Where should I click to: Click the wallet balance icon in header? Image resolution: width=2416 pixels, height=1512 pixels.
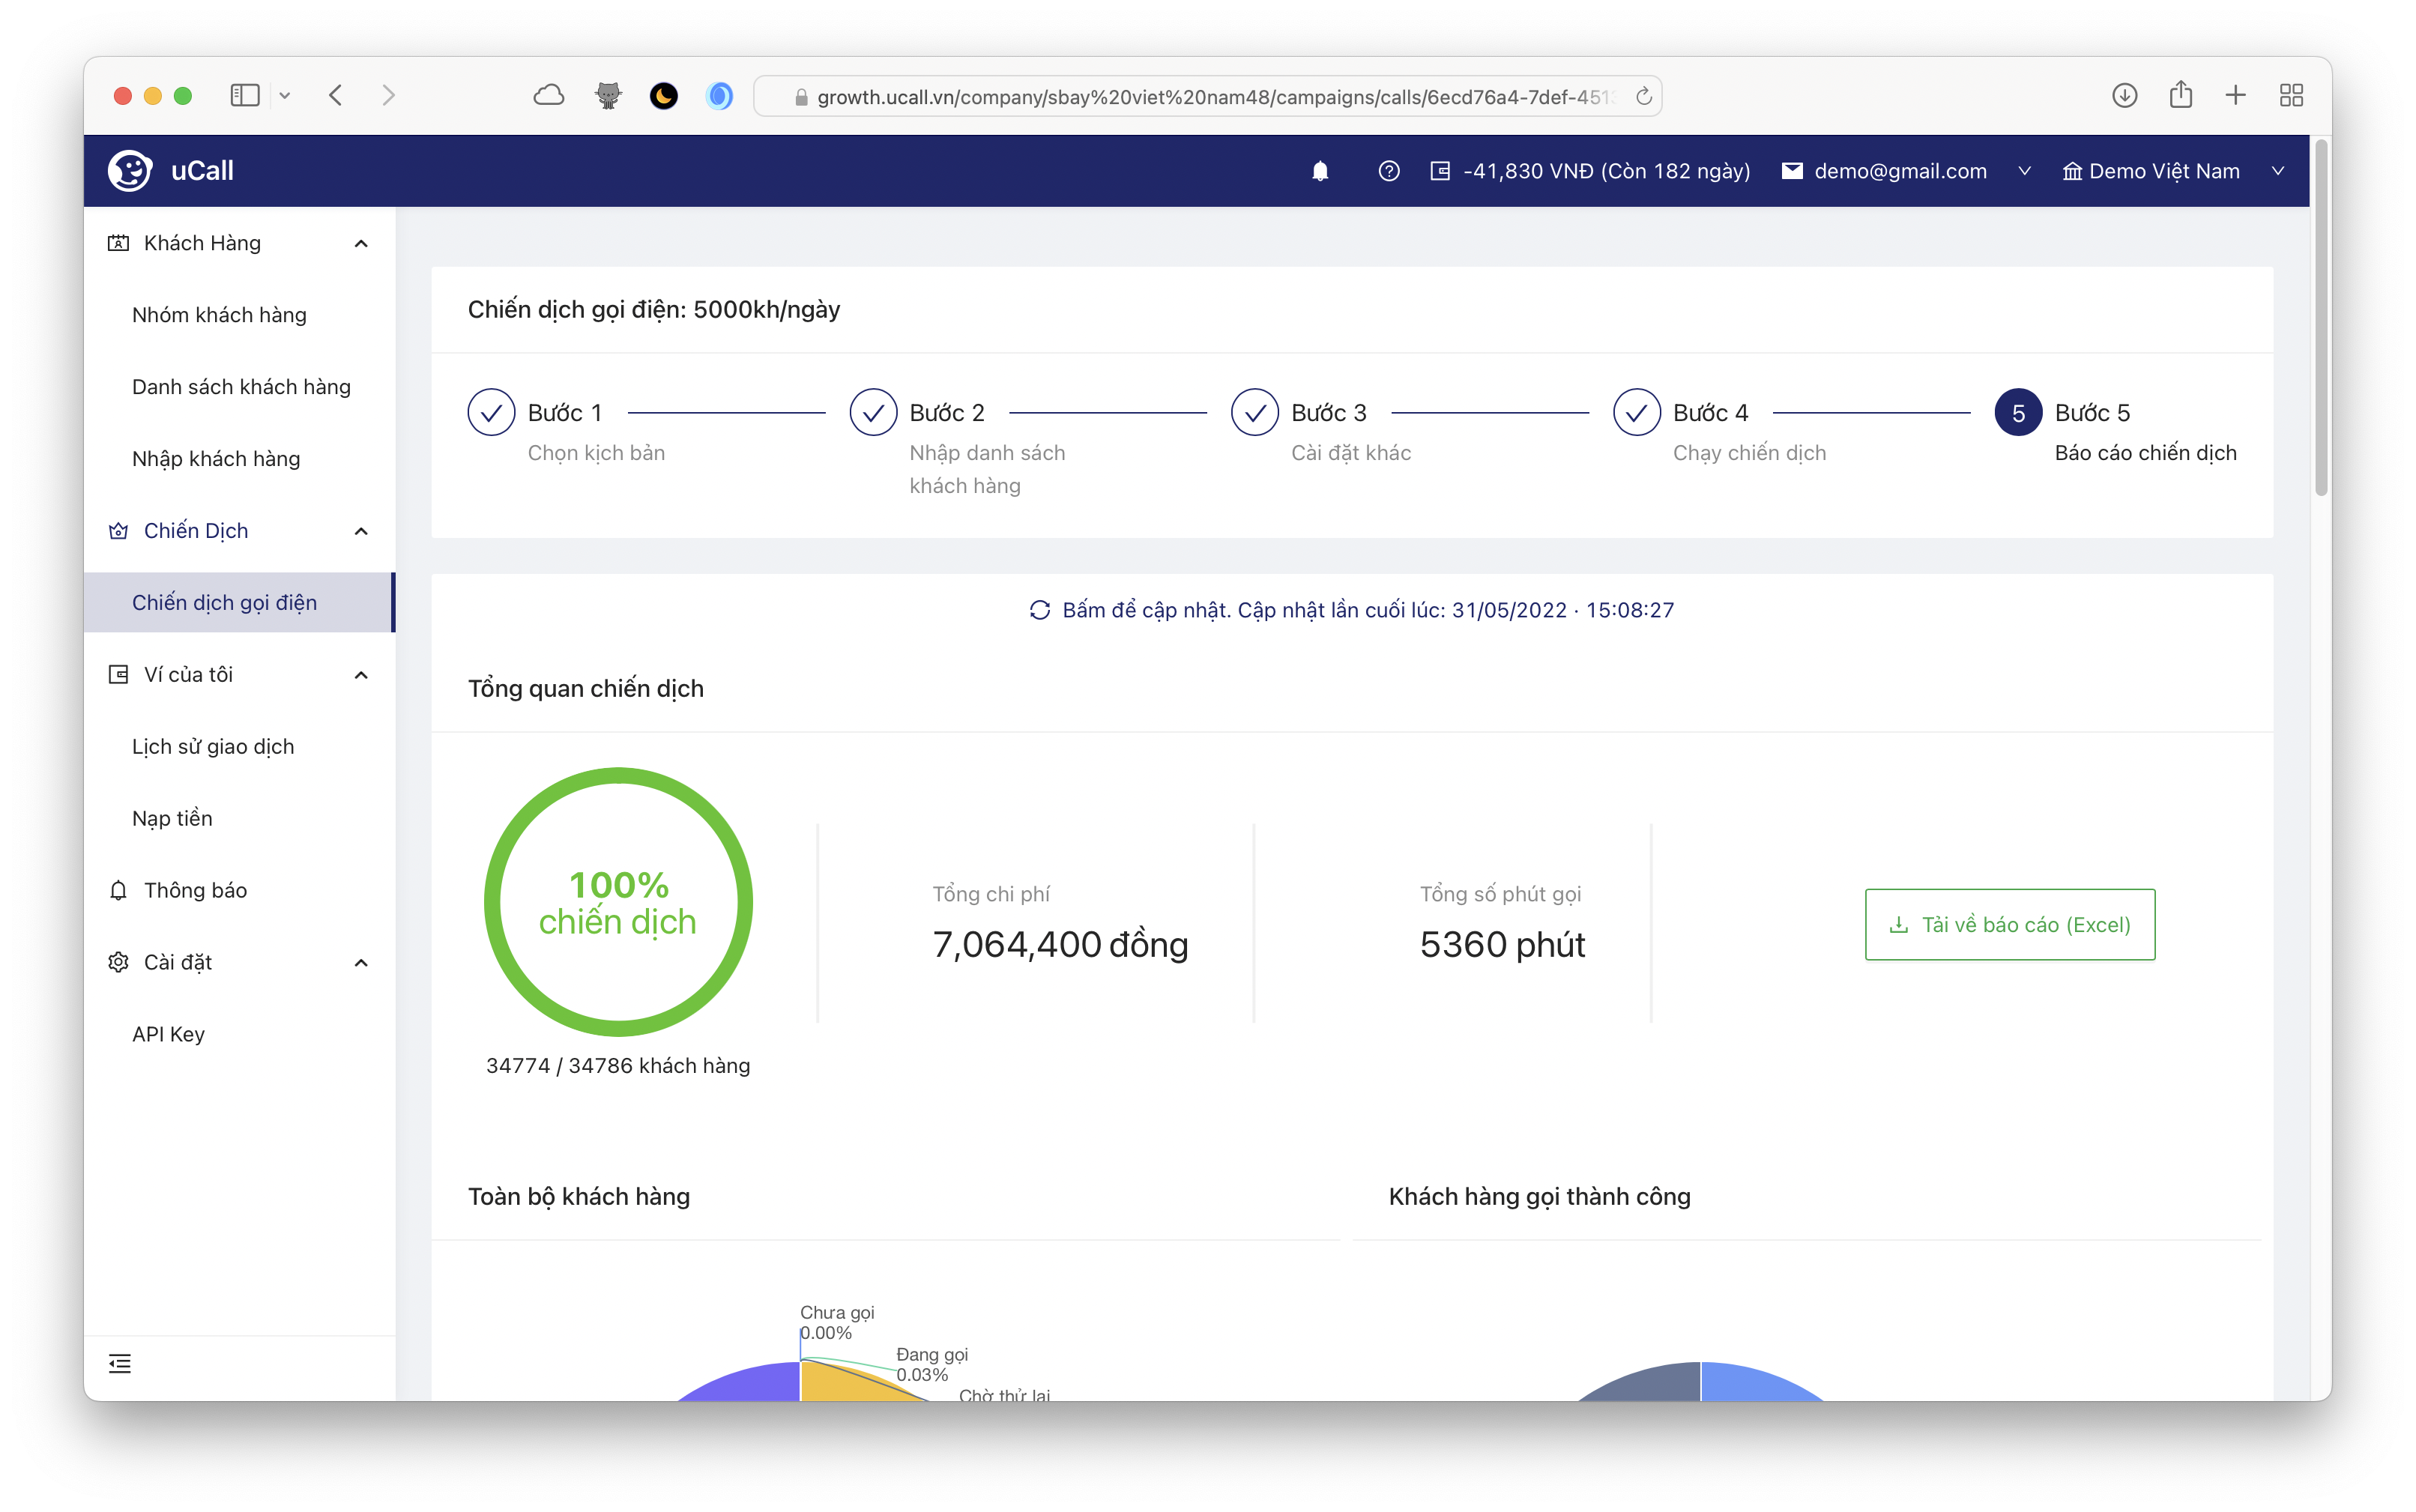(1439, 171)
